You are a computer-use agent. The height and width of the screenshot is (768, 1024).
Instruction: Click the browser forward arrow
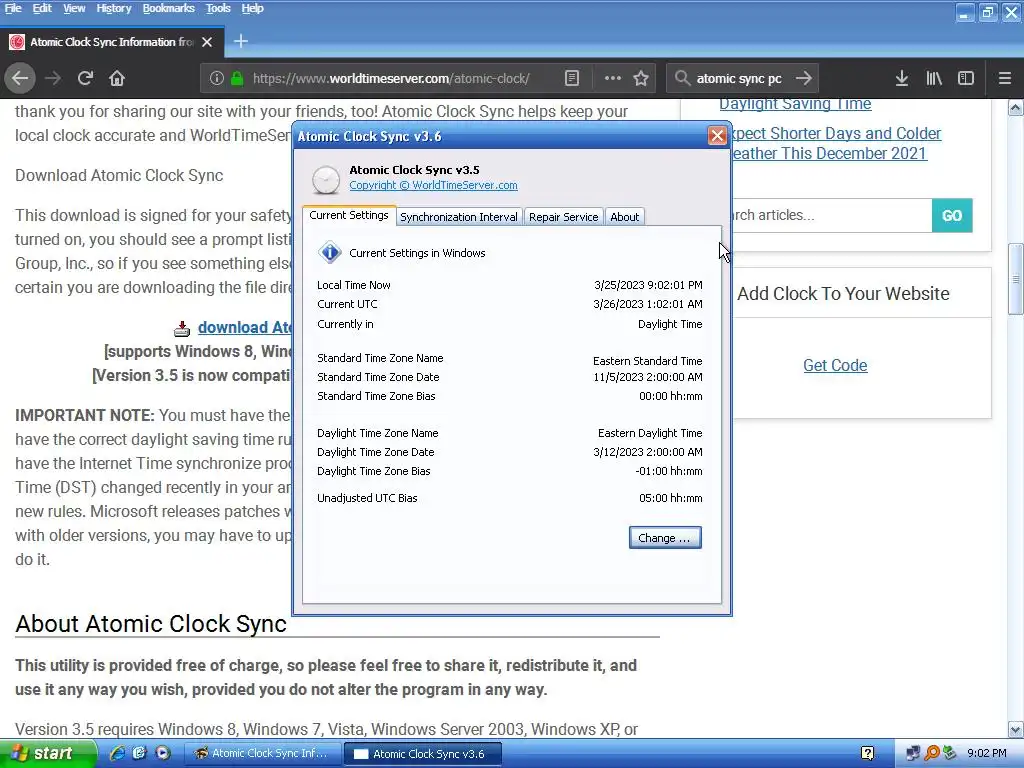tap(53, 78)
